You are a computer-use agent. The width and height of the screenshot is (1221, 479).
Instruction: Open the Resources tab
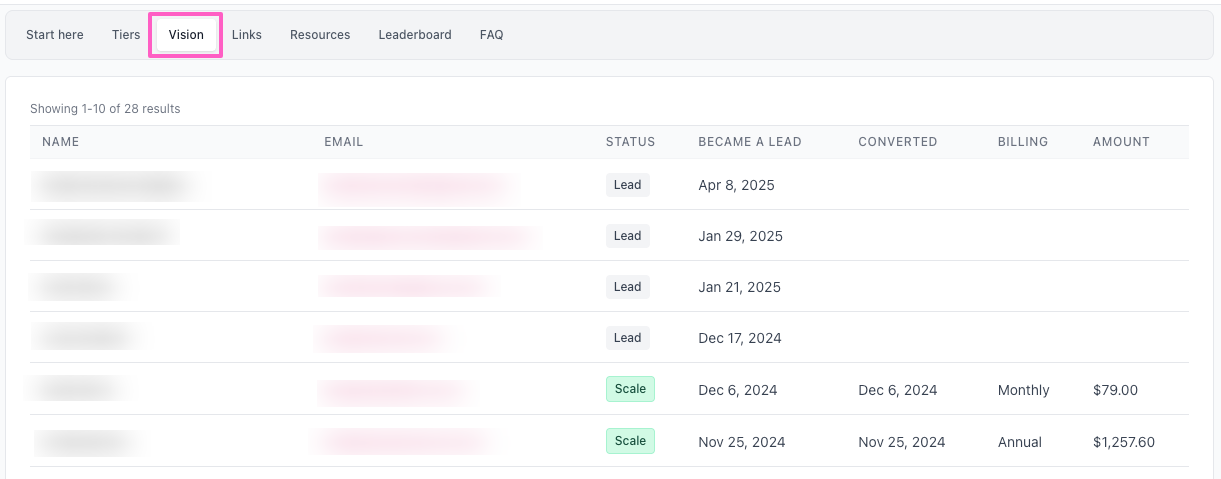(320, 35)
